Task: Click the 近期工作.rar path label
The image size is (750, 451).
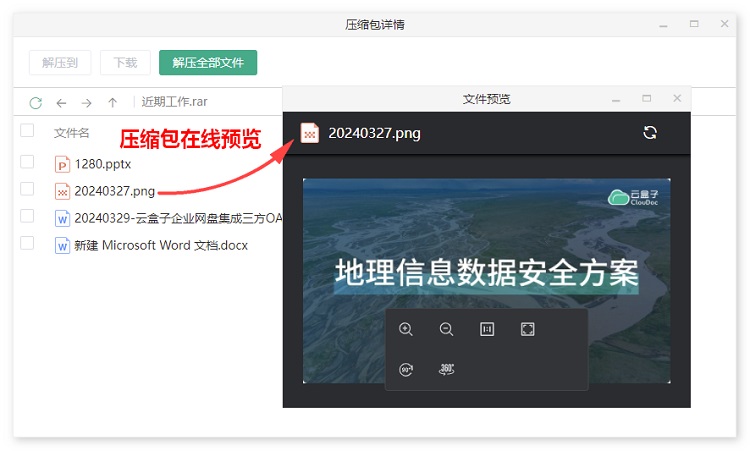Action: tap(175, 102)
